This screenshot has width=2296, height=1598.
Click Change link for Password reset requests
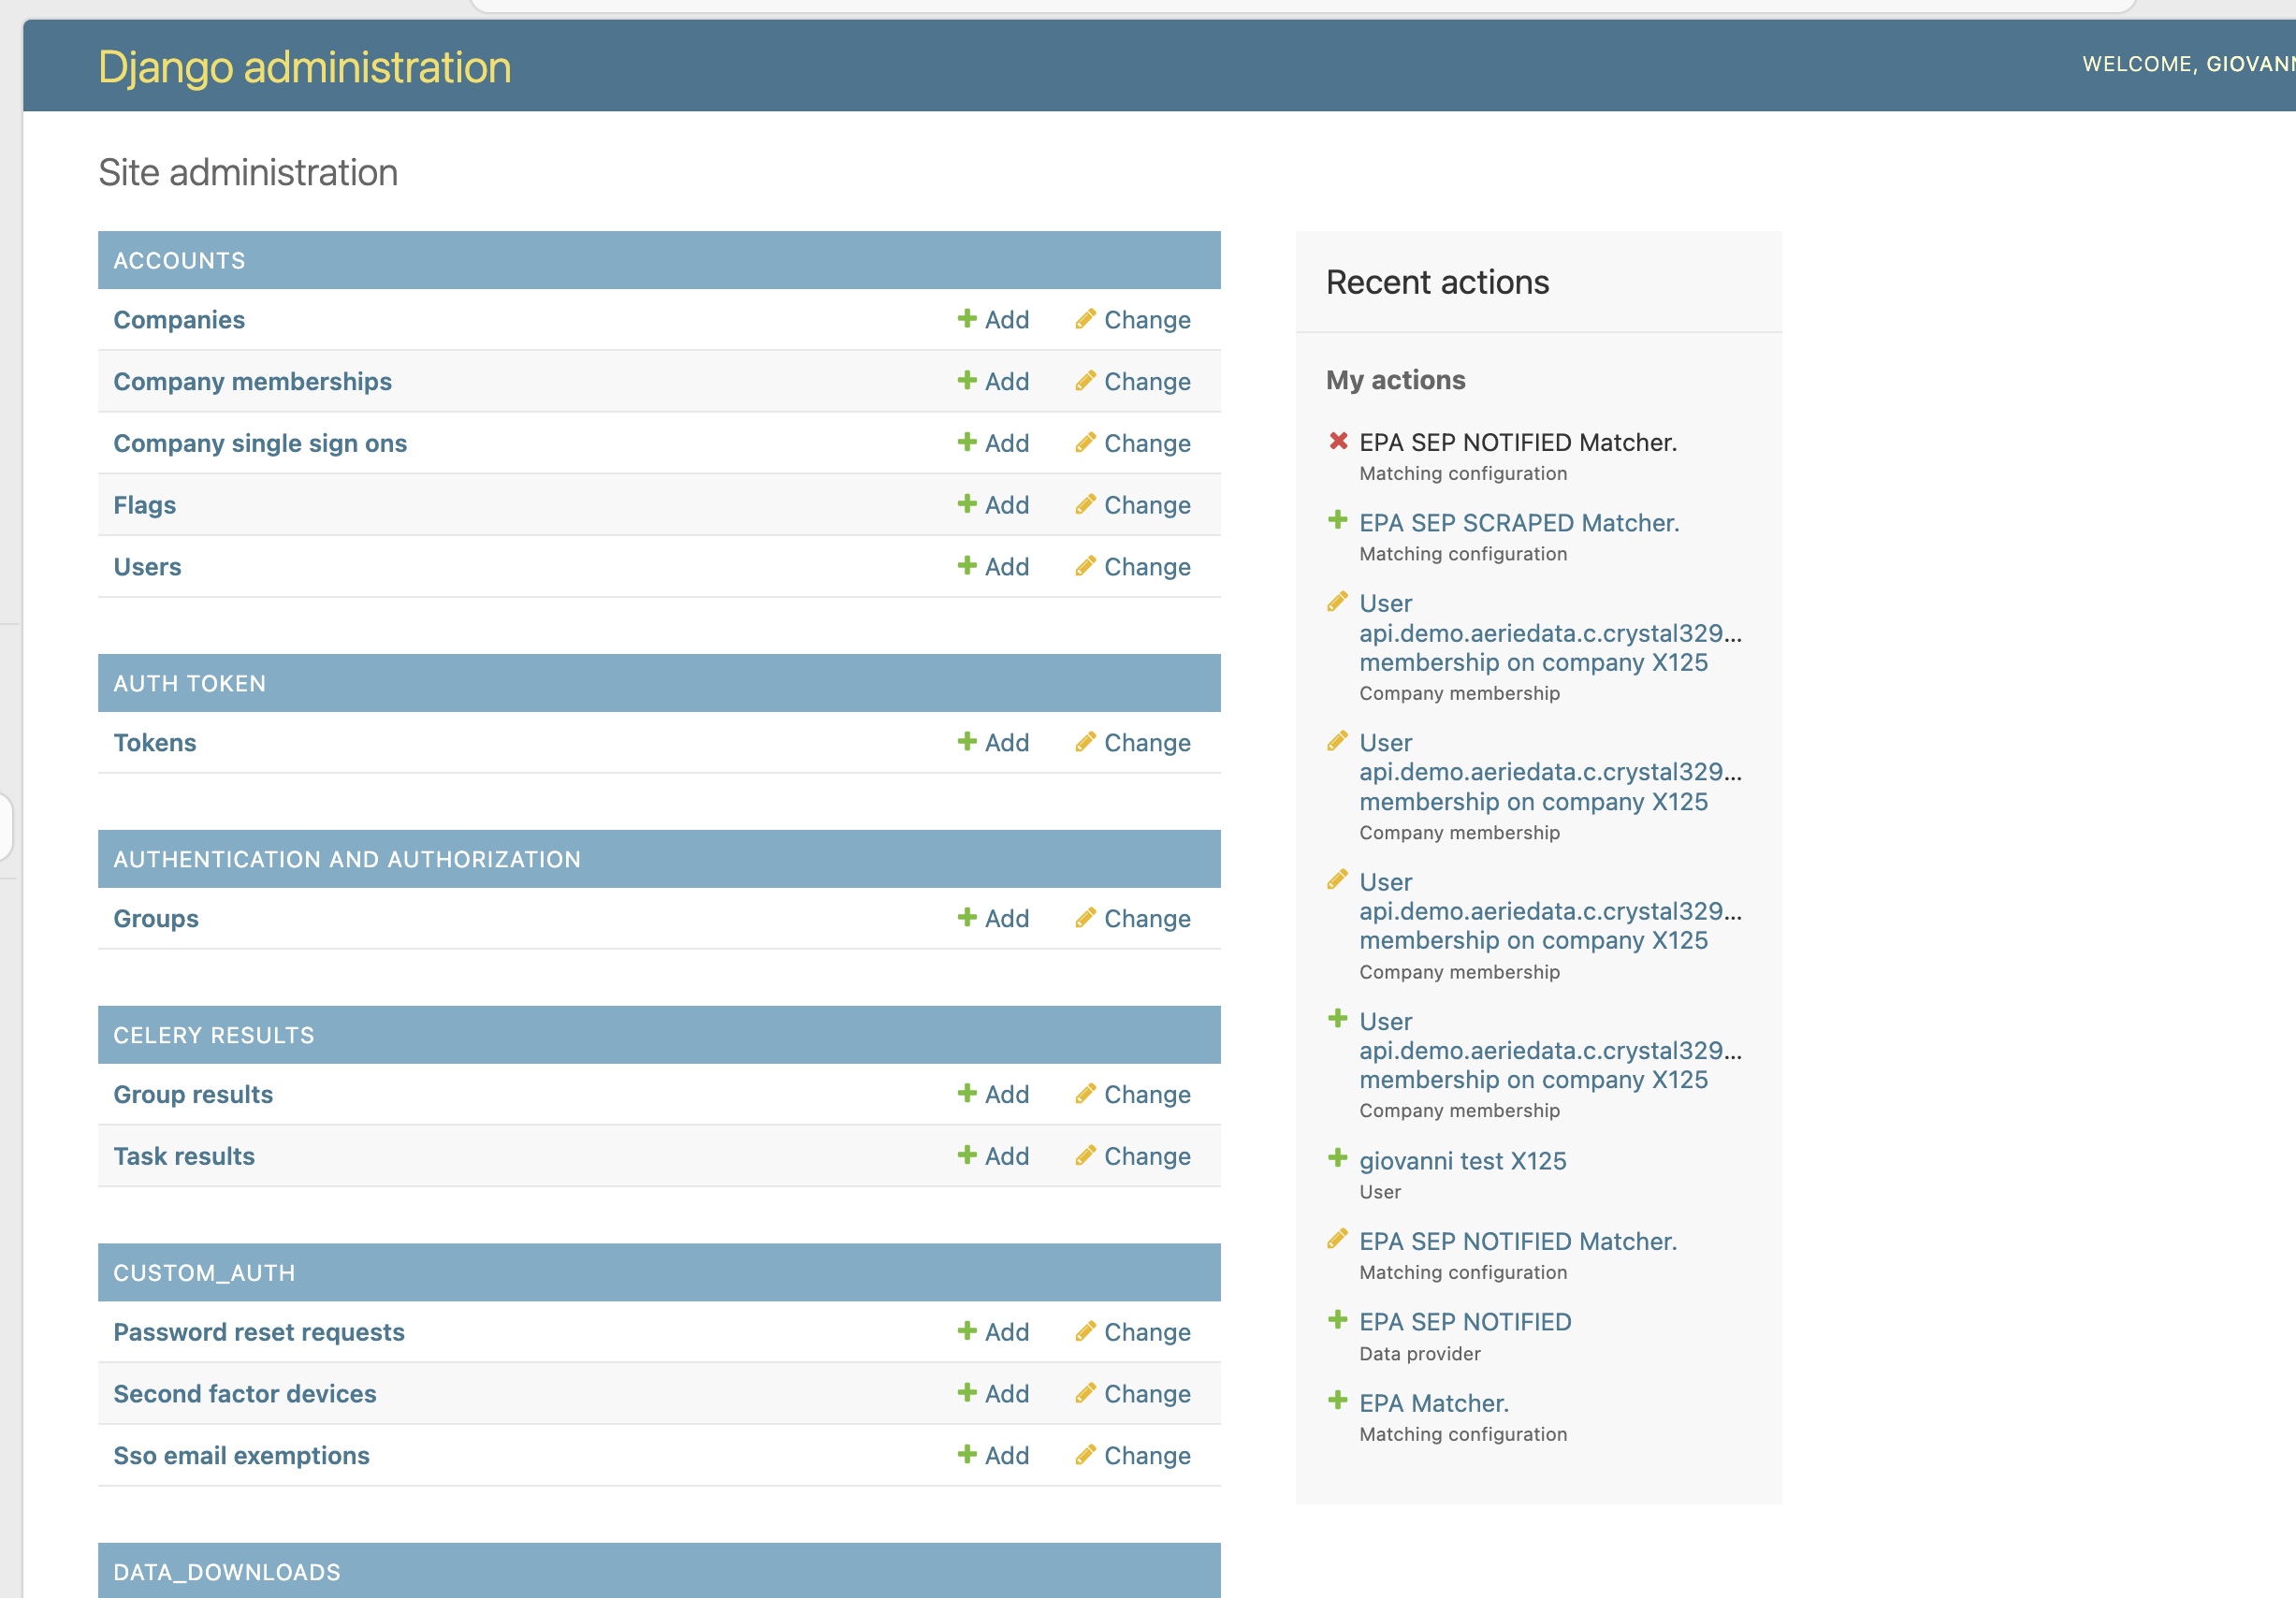click(1146, 1332)
